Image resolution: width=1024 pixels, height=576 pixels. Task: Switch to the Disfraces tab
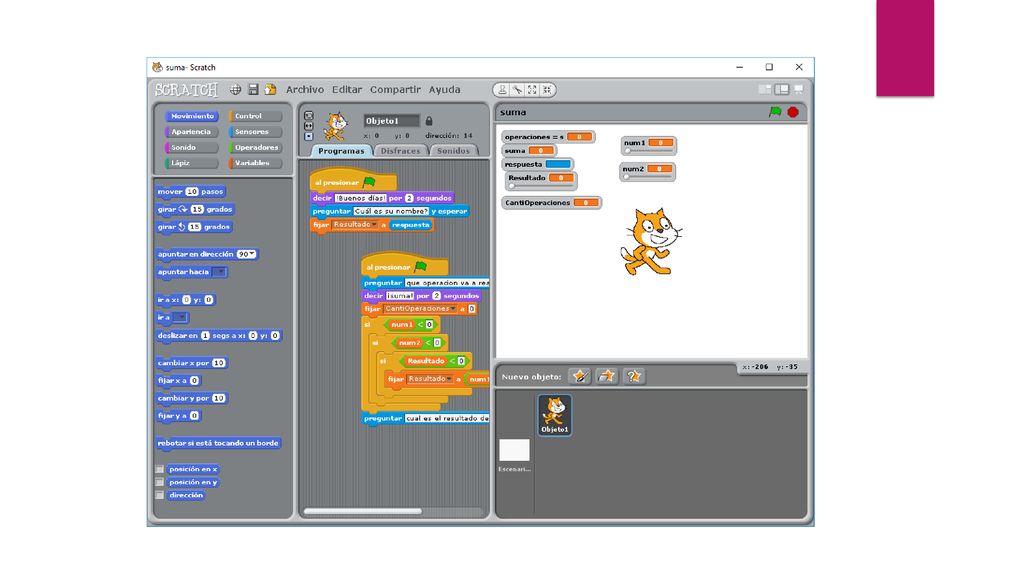tap(400, 151)
